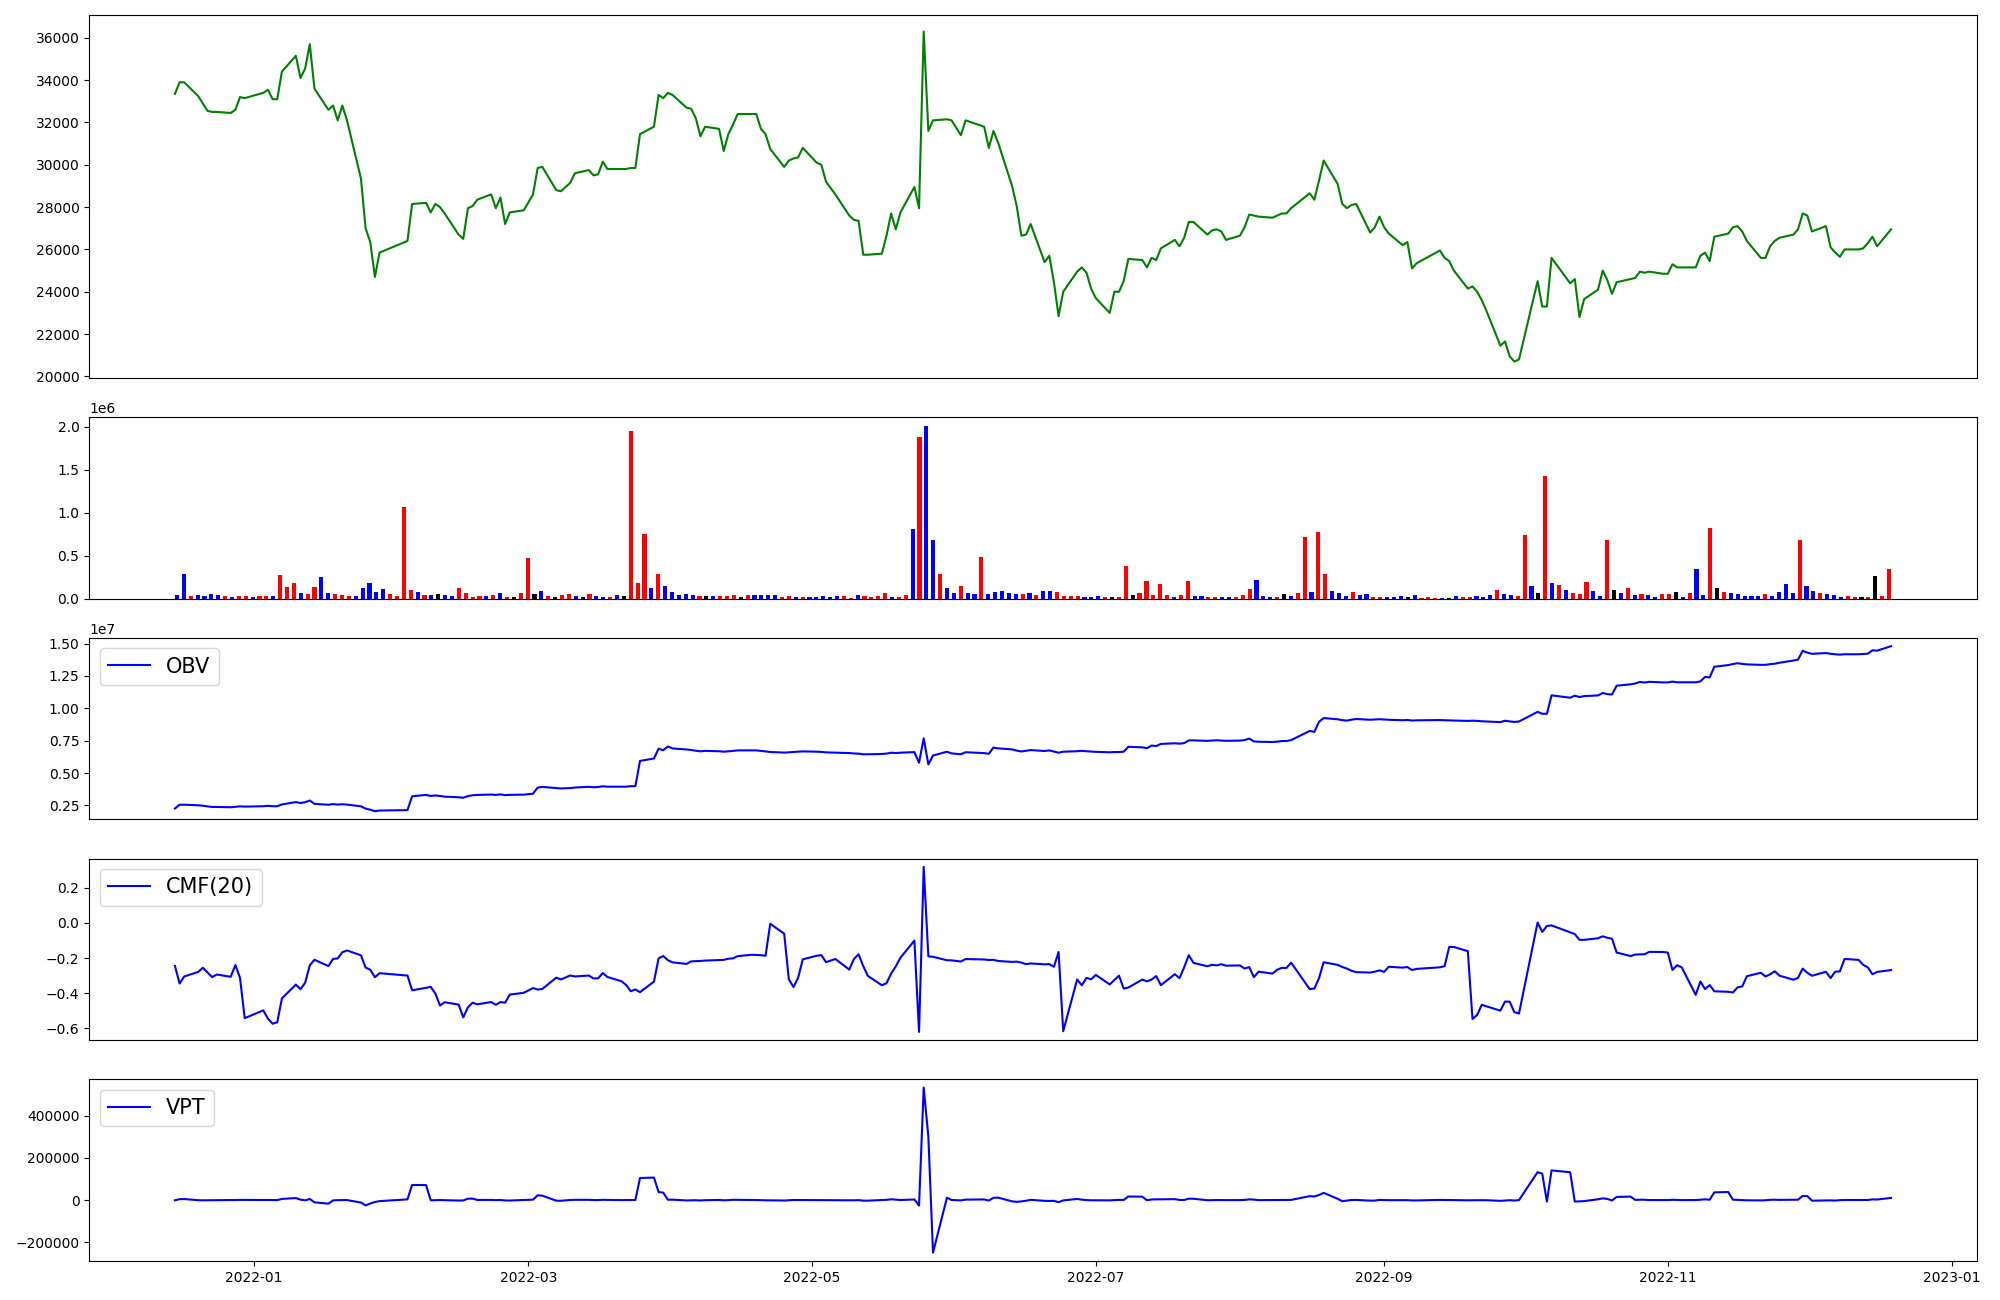Click the 36000 price axis label
This screenshot has height=1300, width=2000.
57,39
